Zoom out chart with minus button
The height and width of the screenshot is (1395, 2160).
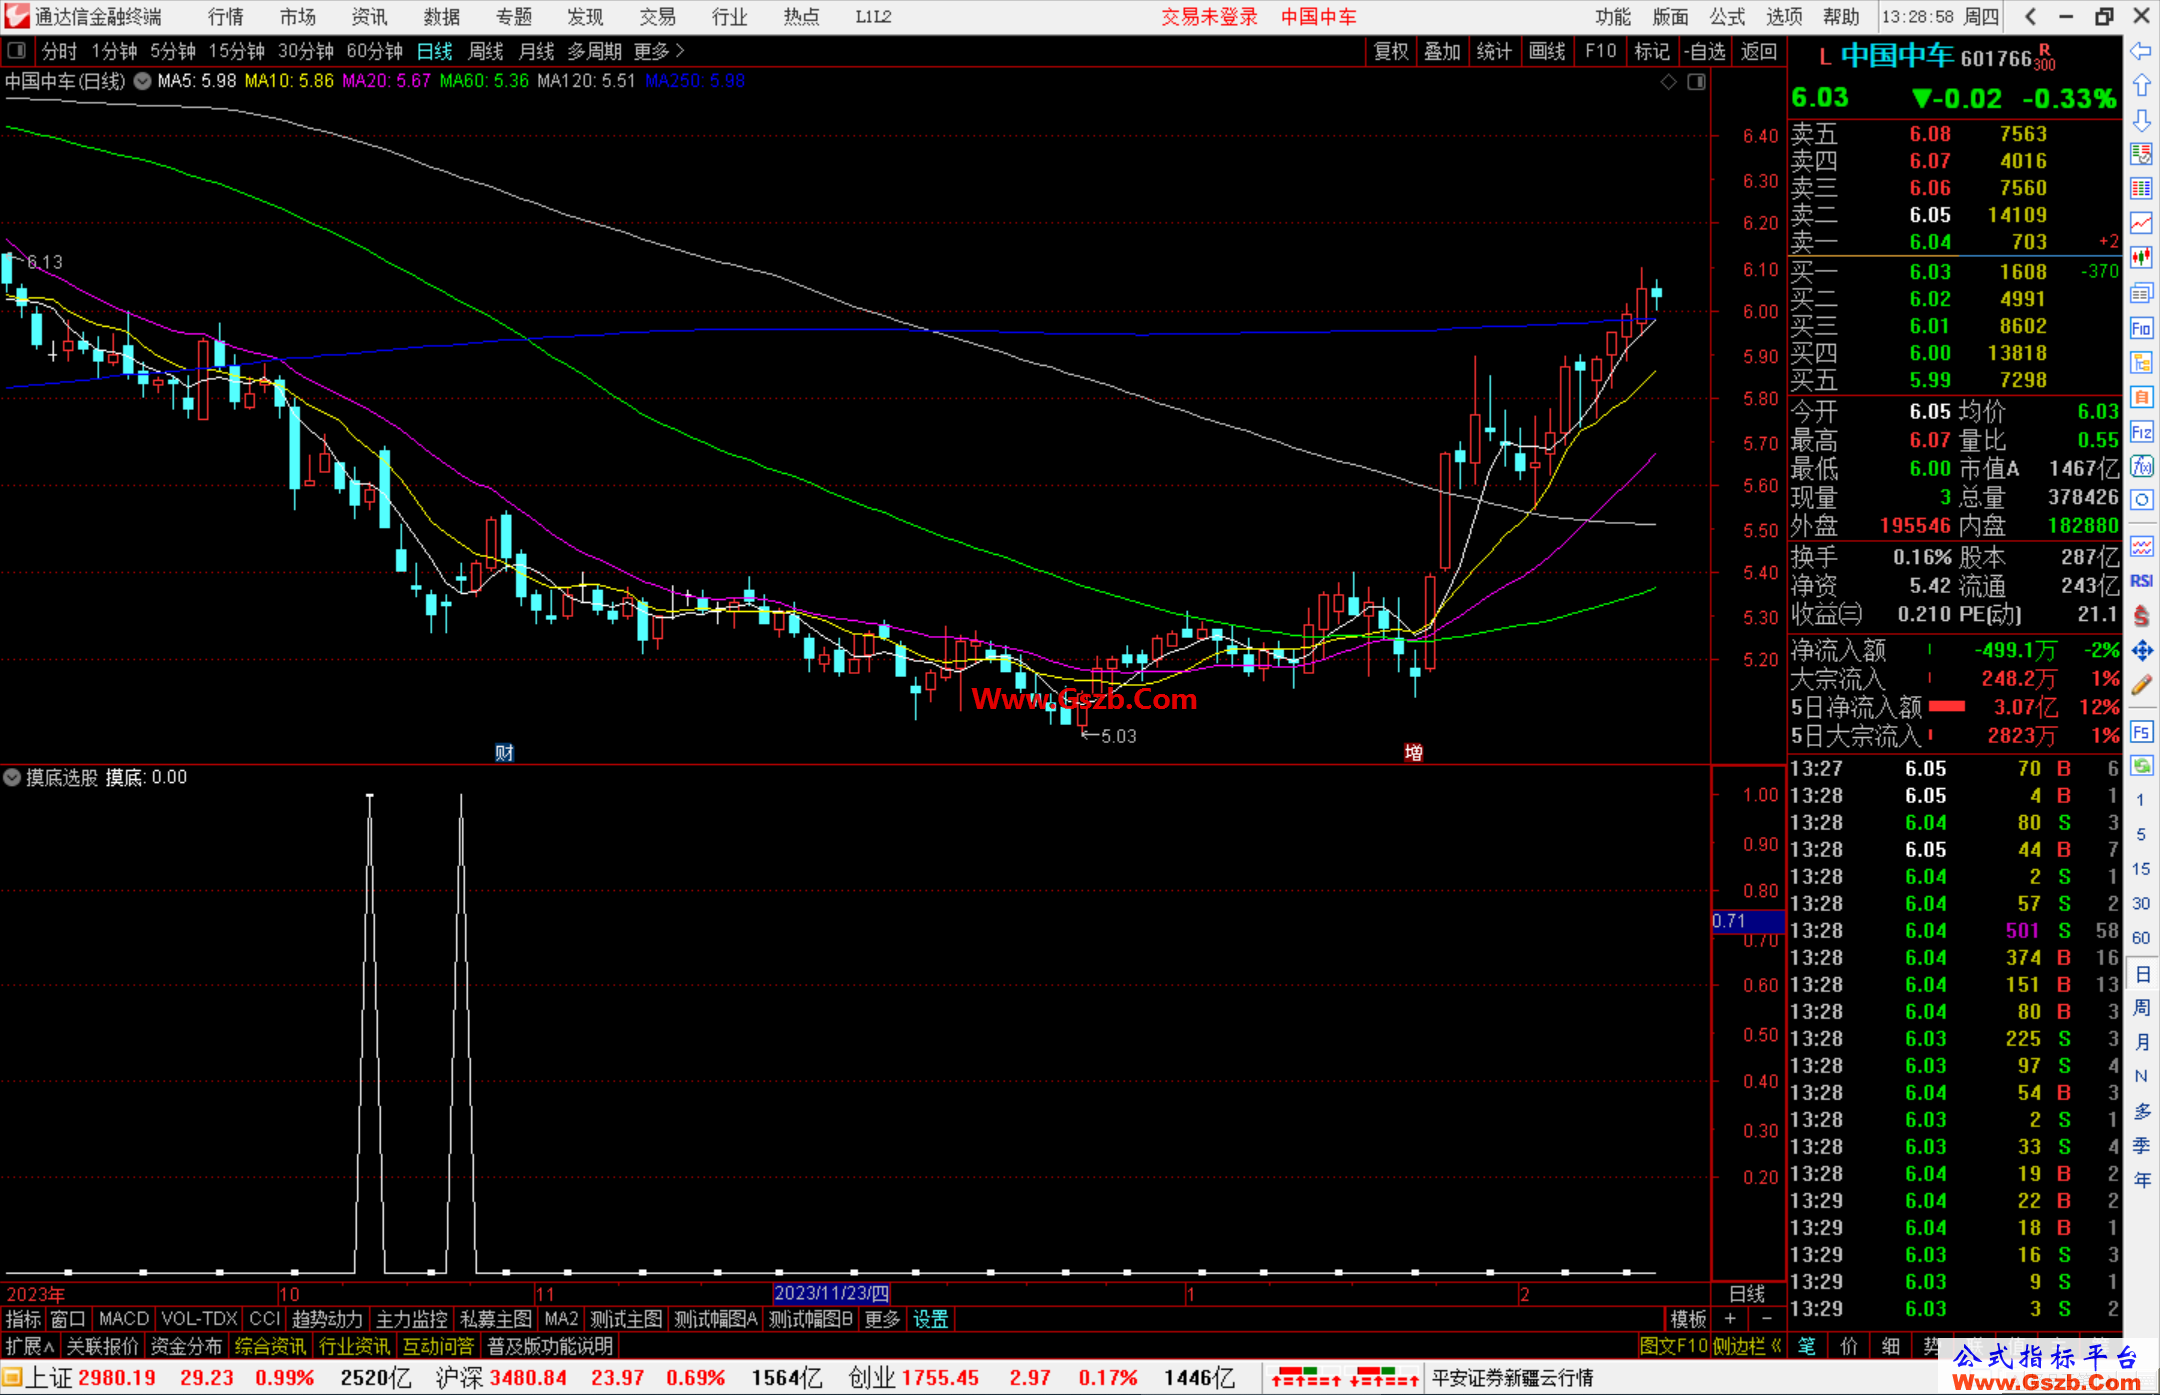tap(1767, 1319)
